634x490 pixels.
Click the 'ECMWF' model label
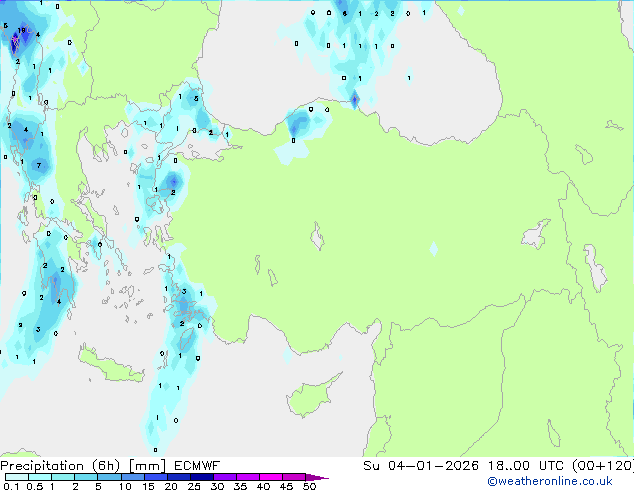coord(197,466)
